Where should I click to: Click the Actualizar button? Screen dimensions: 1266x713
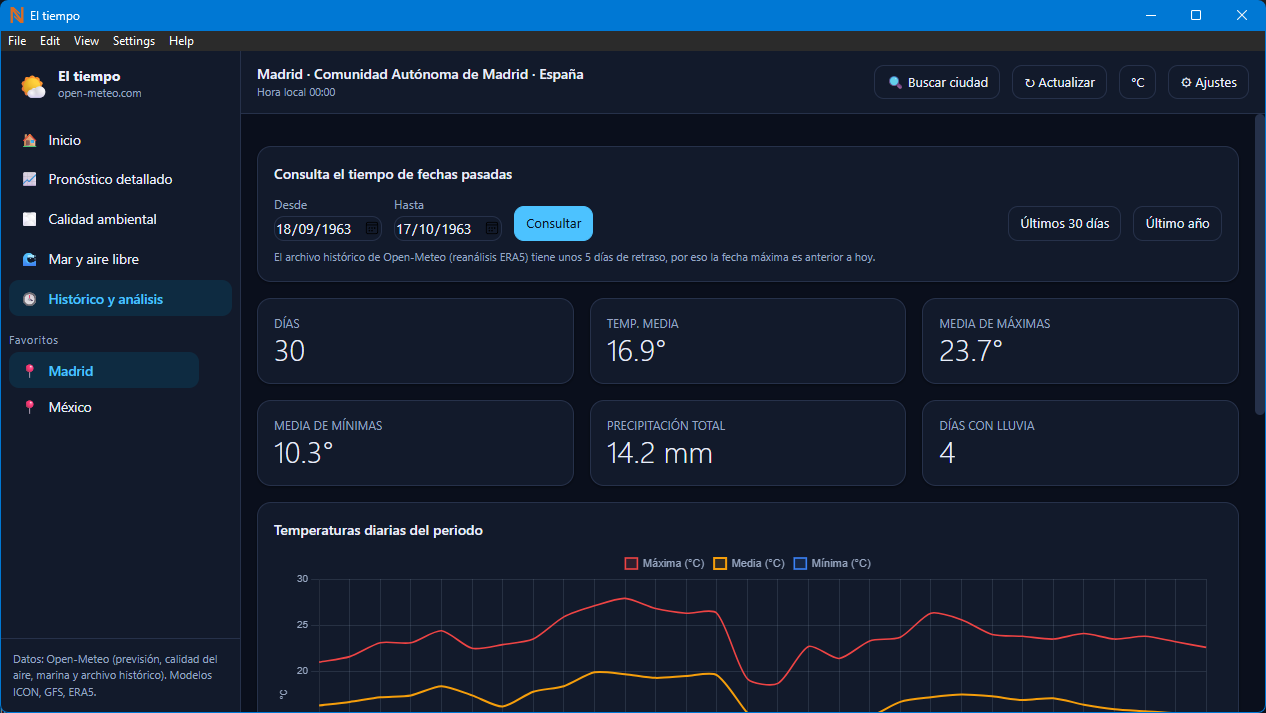click(1059, 83)
